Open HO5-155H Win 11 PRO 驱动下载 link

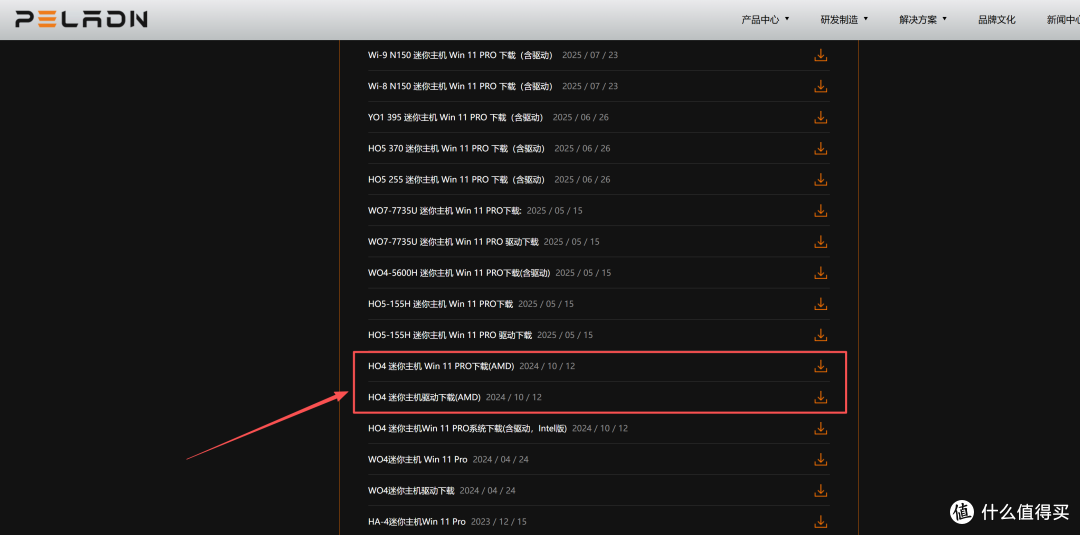[450, 335]
